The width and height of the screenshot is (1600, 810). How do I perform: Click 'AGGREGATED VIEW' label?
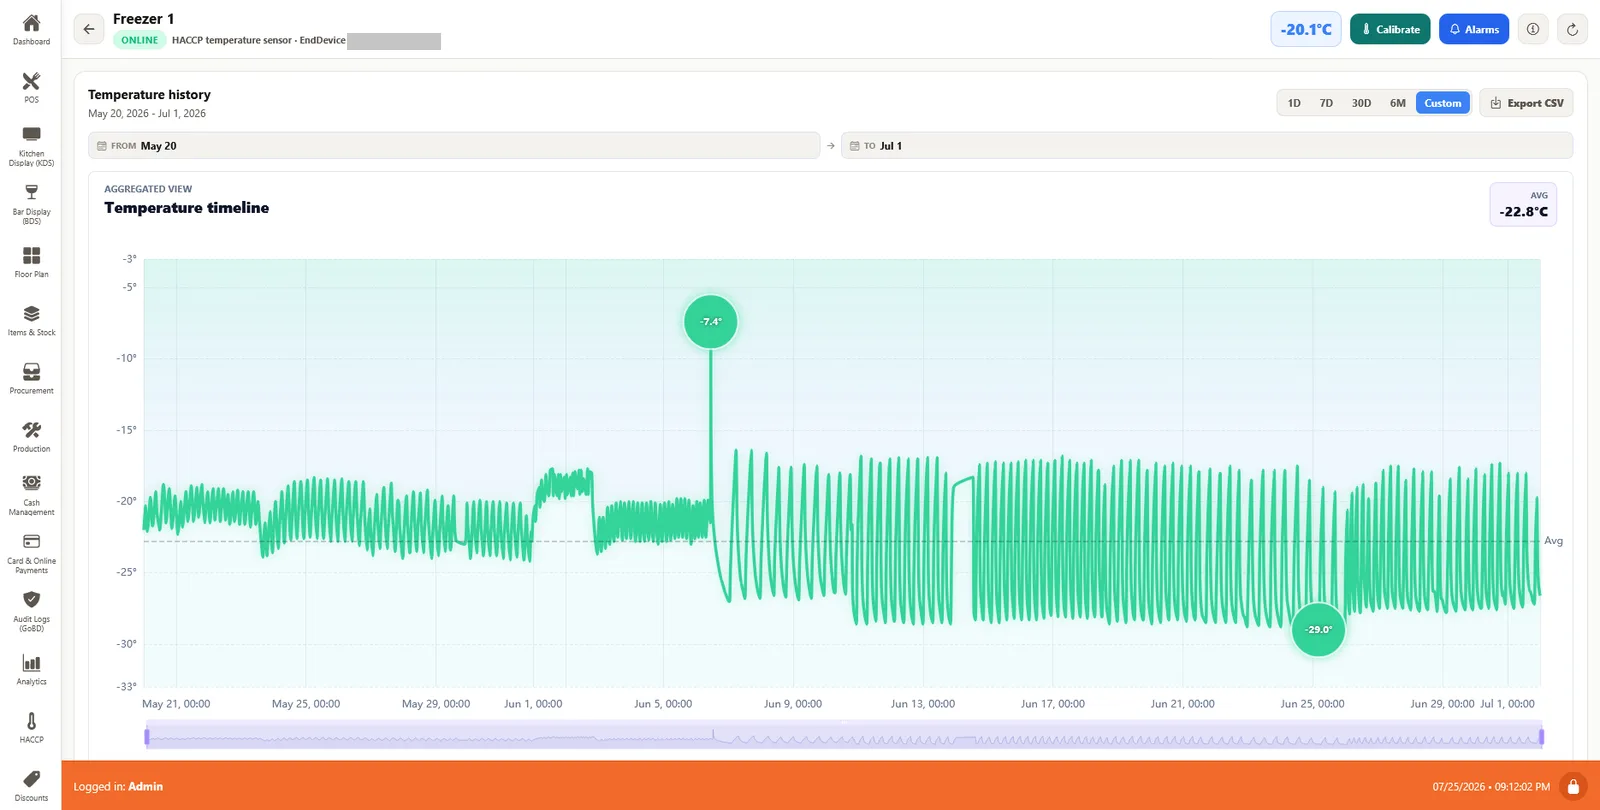(148, 189)
